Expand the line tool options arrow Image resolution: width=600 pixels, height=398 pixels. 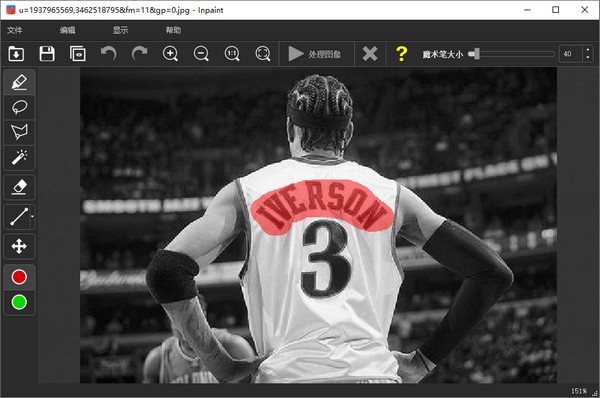point(32,217)
